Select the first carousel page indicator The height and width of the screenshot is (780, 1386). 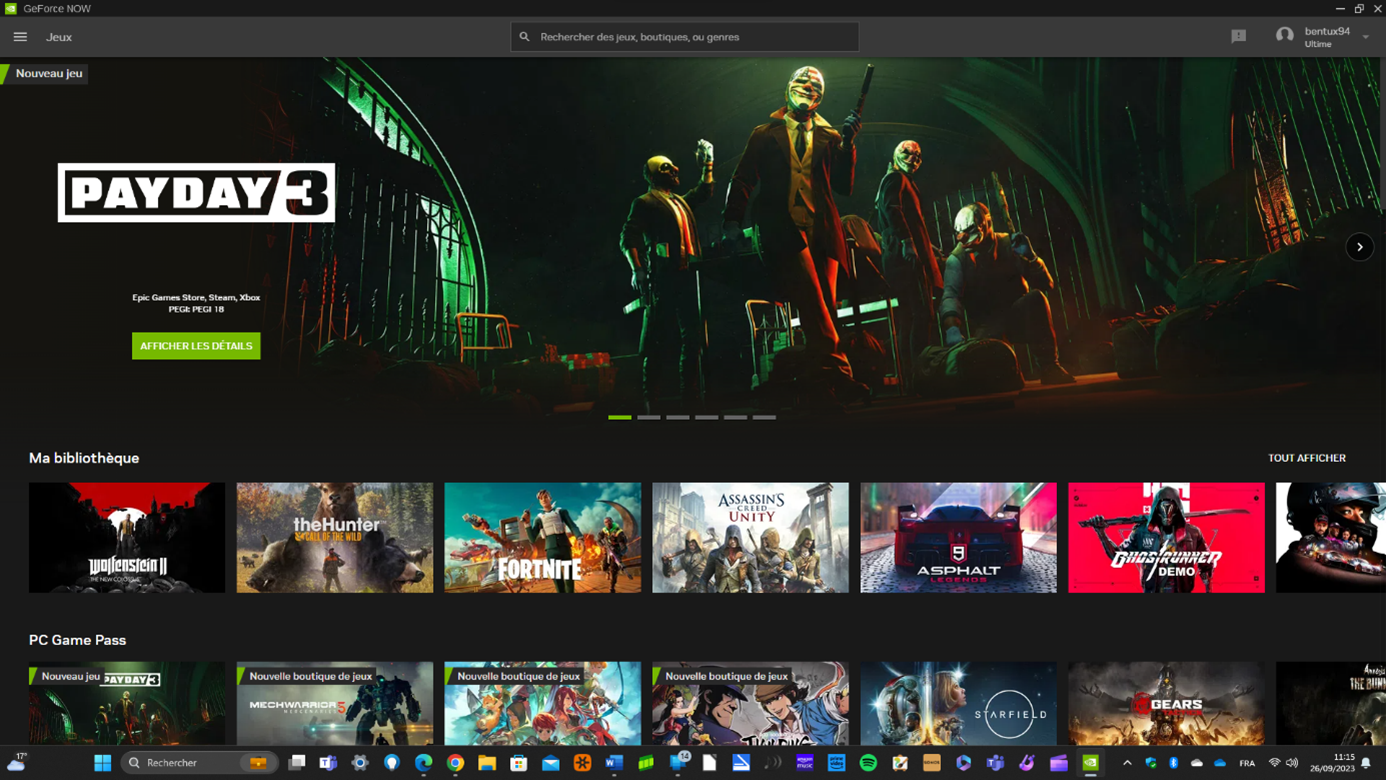(619, 417)
